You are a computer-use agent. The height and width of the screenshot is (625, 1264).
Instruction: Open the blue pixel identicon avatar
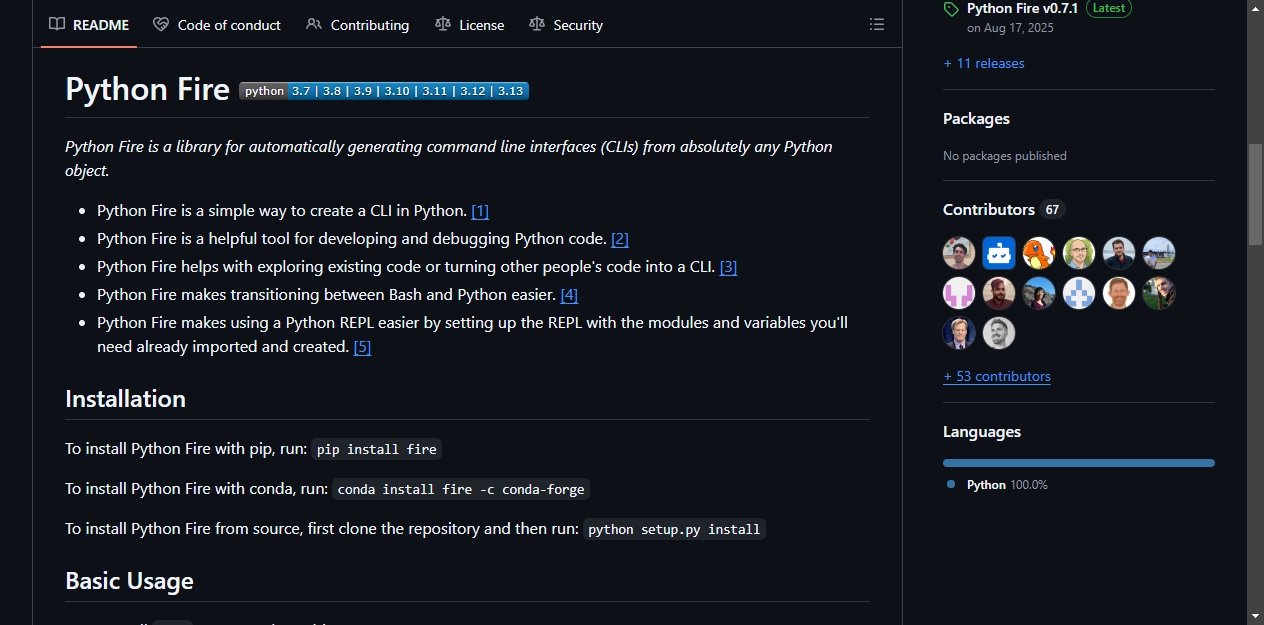1079,293
